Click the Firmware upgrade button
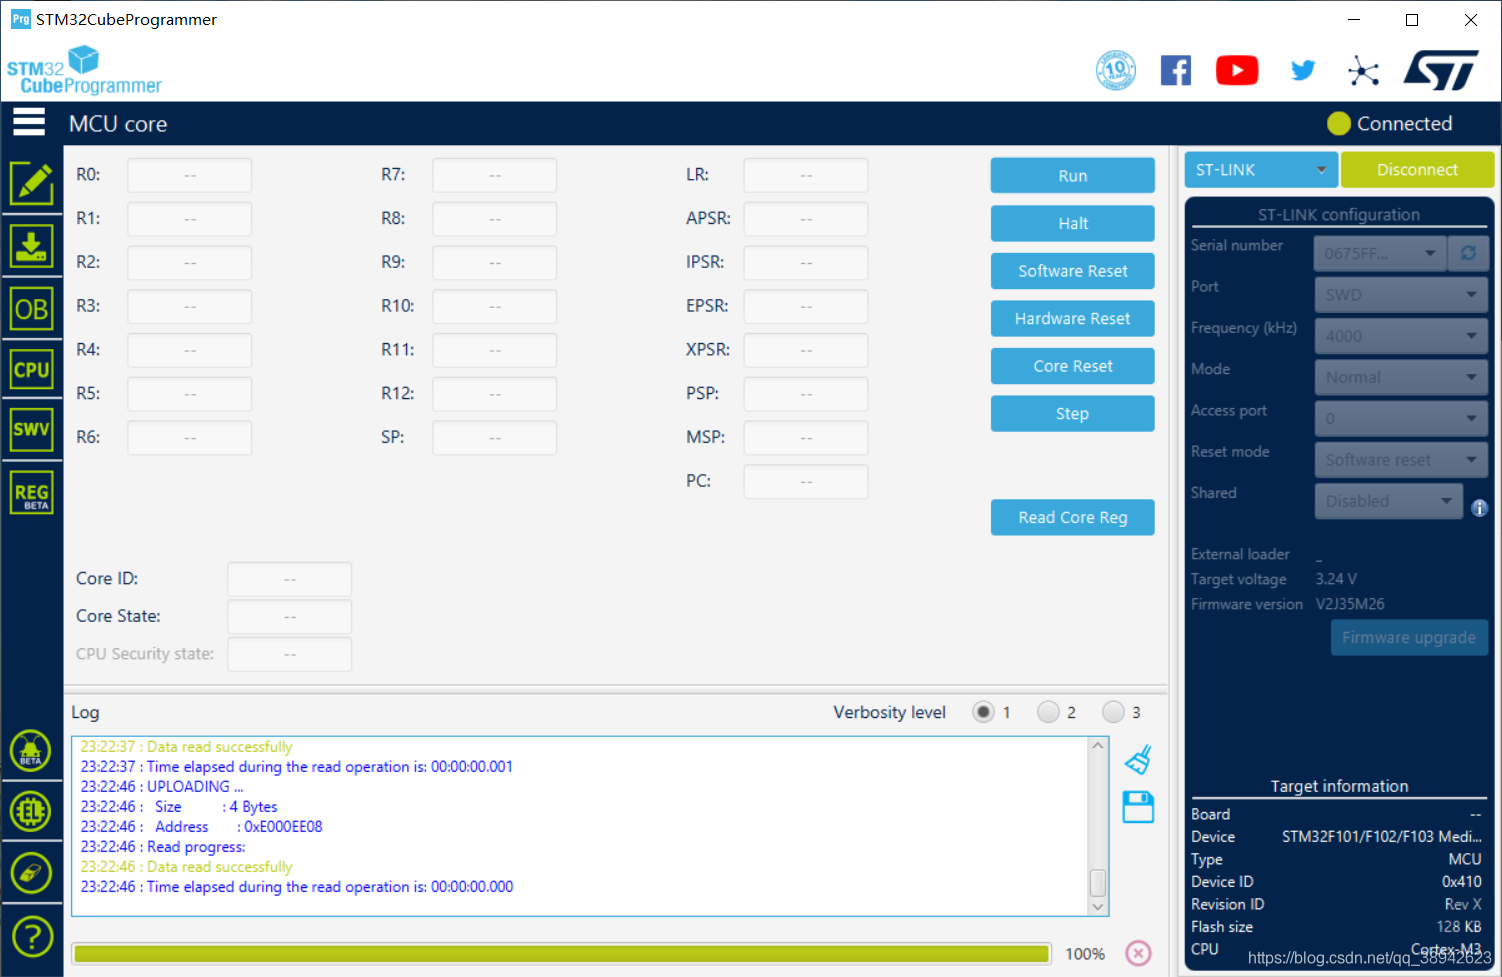Screen dimensions: 1502x977 tap(1409, 638)
